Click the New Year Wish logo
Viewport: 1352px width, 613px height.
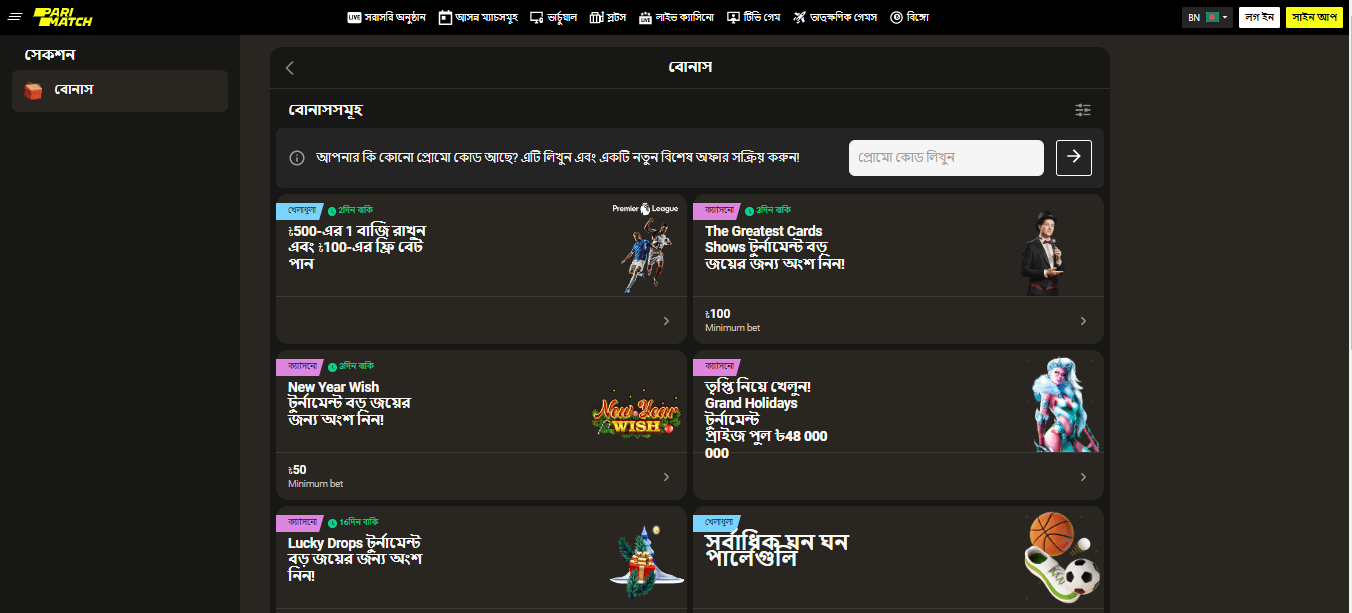(x=636, y=416)
